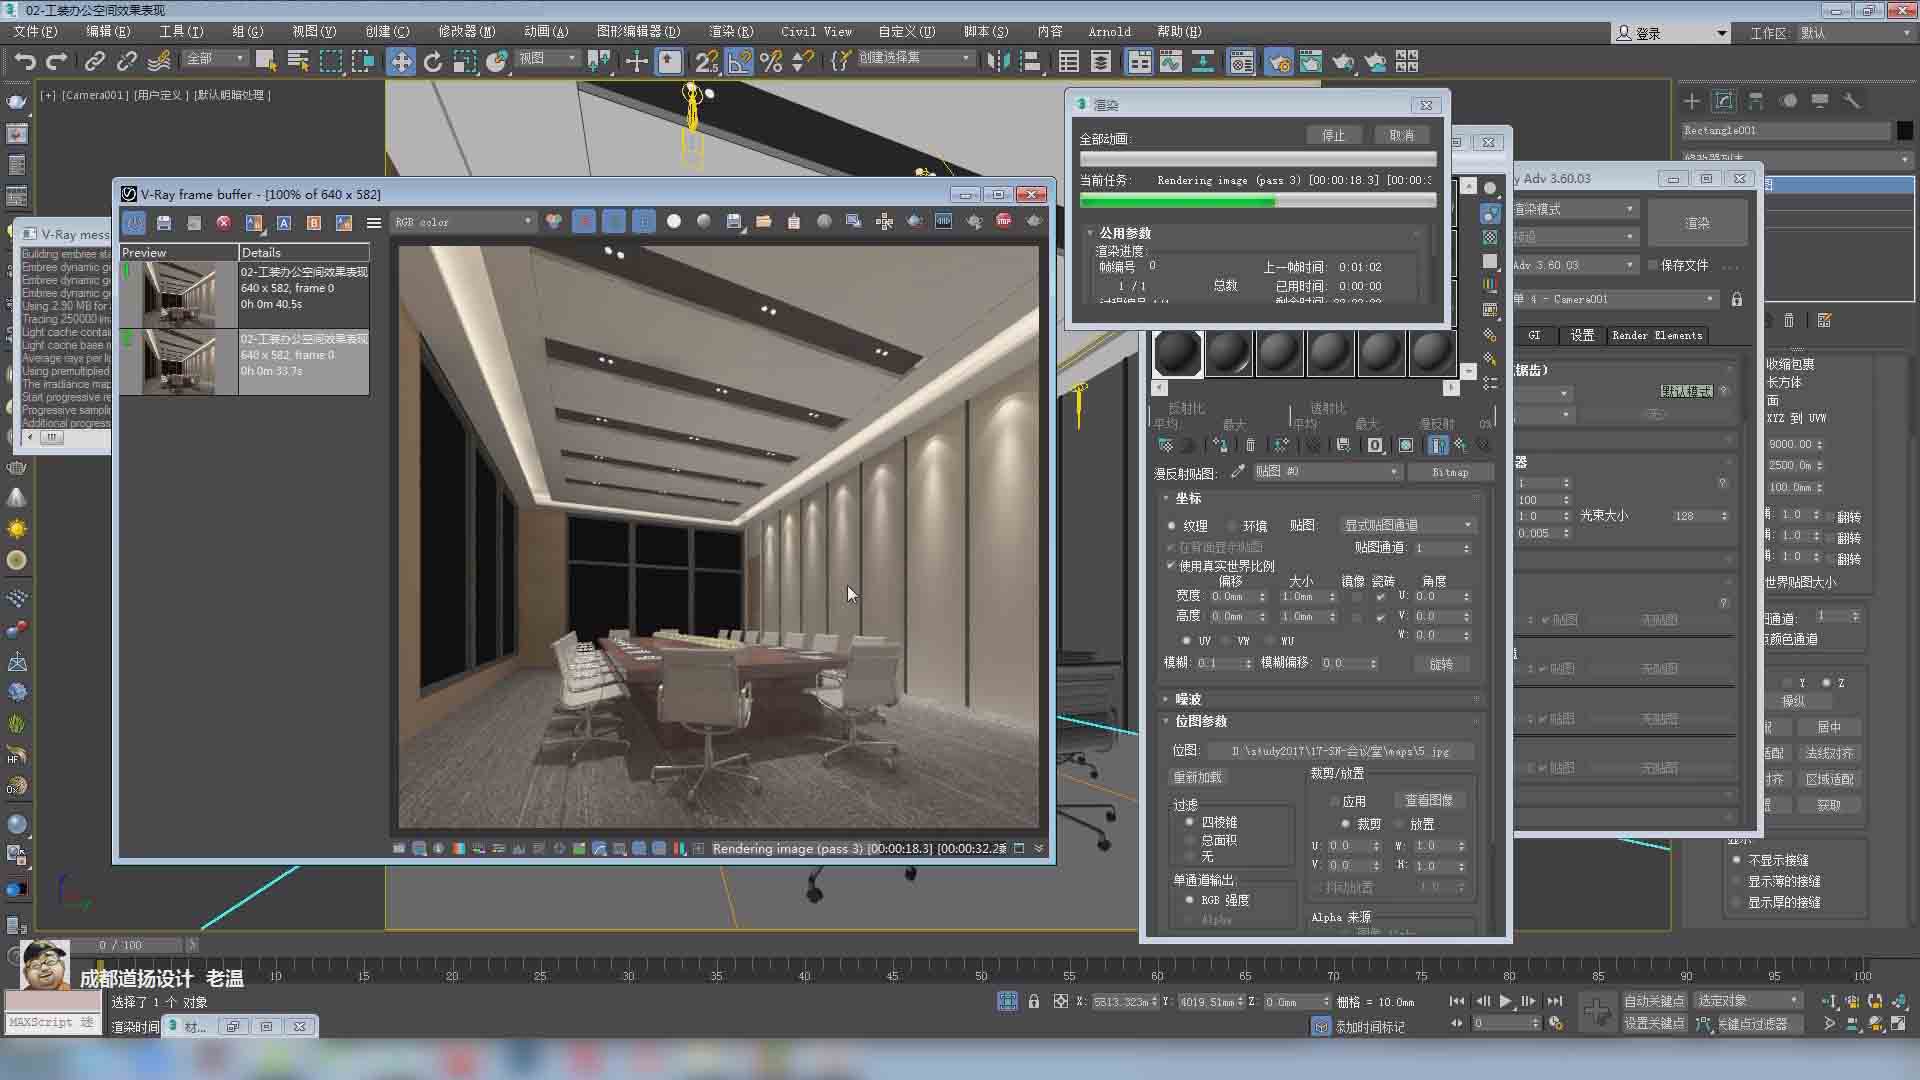Viewport: 1920px width, 1080px height.
Task: Open frame buffer history hamburger menu
Action: click(x=374, y=222)
